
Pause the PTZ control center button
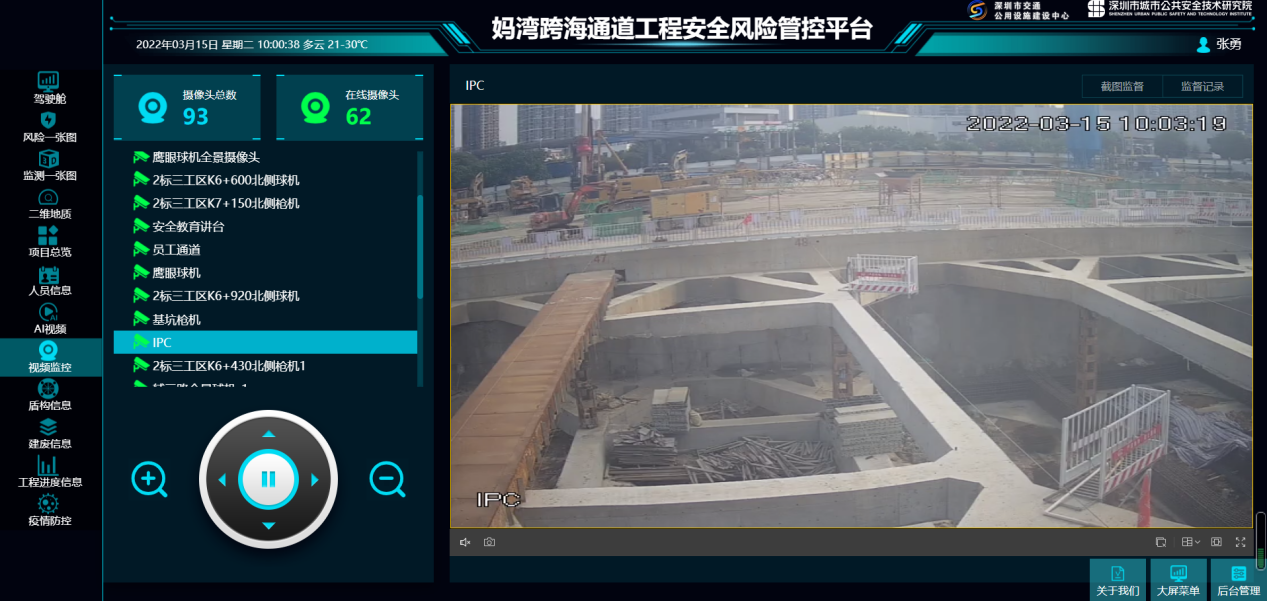pyautogui.click(x=268, y=479)
